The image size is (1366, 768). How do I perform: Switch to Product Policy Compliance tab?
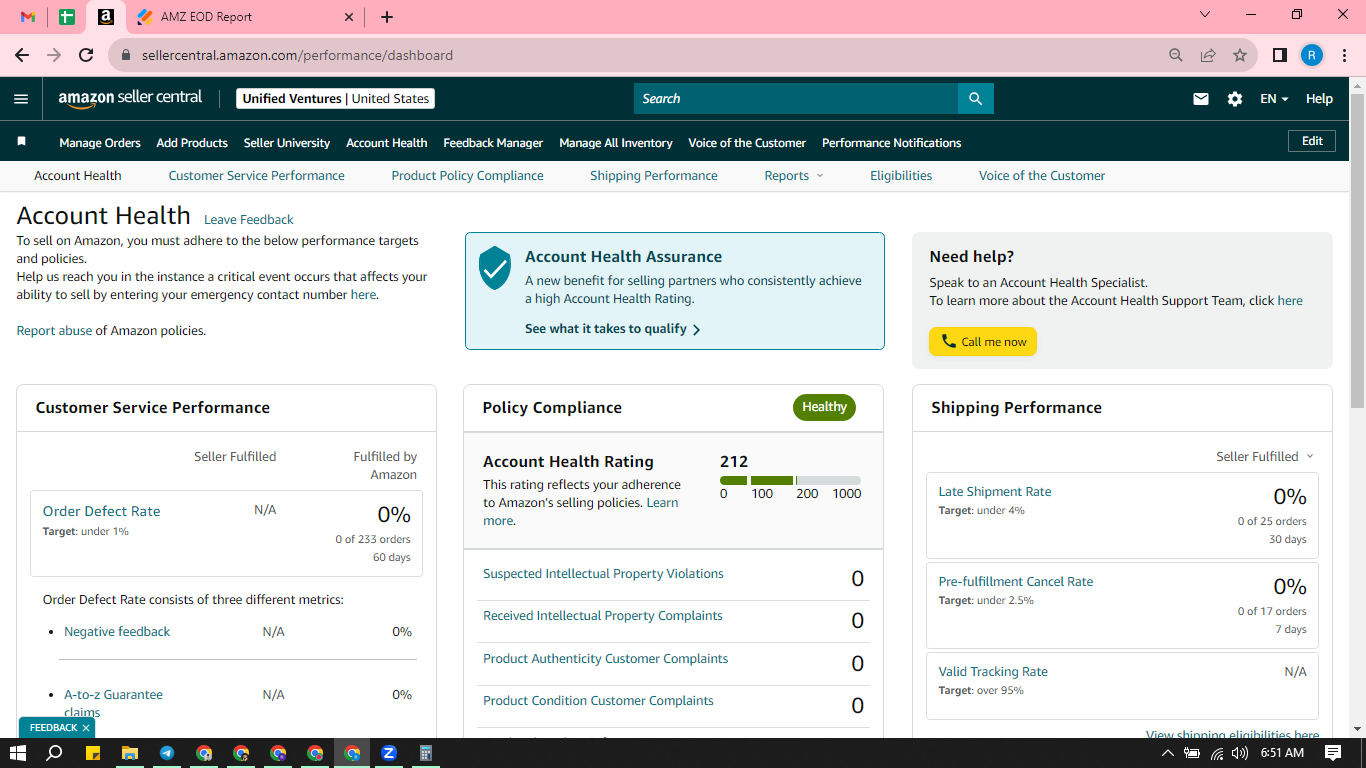tap(468, 175)
